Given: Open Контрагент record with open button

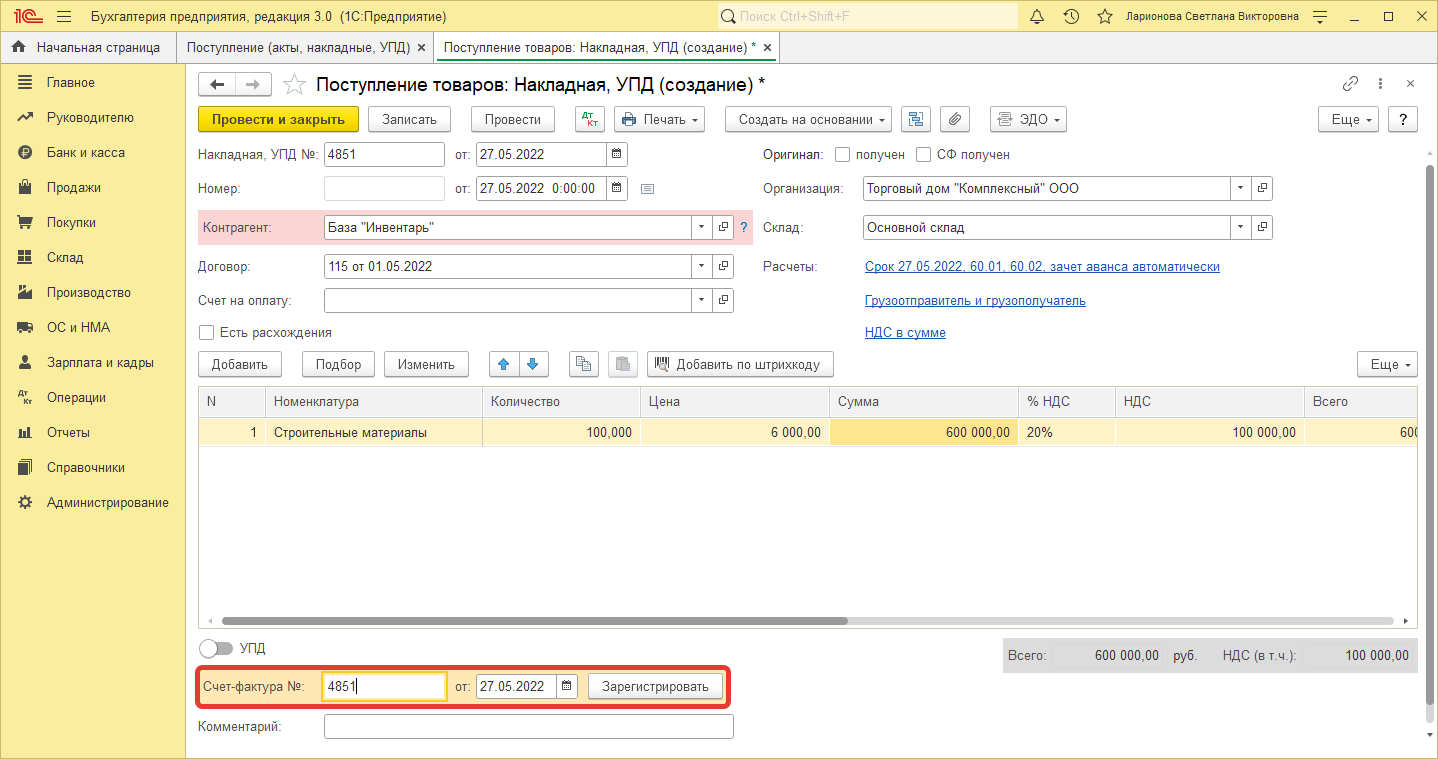Looking at the screenshot, I should (x=723, y=227).
